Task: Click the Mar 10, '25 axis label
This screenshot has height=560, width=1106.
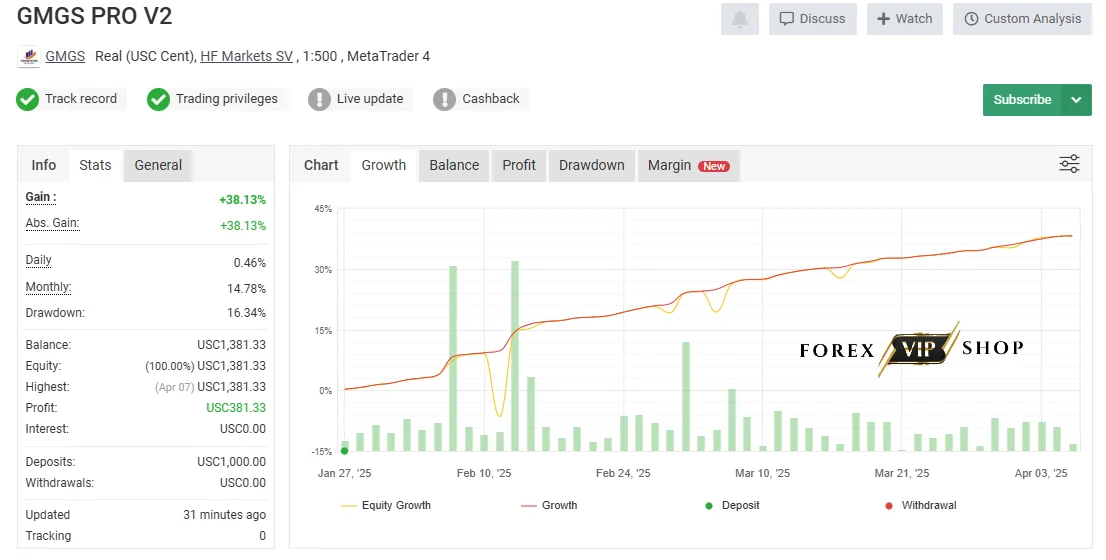Action: point(762,473)
